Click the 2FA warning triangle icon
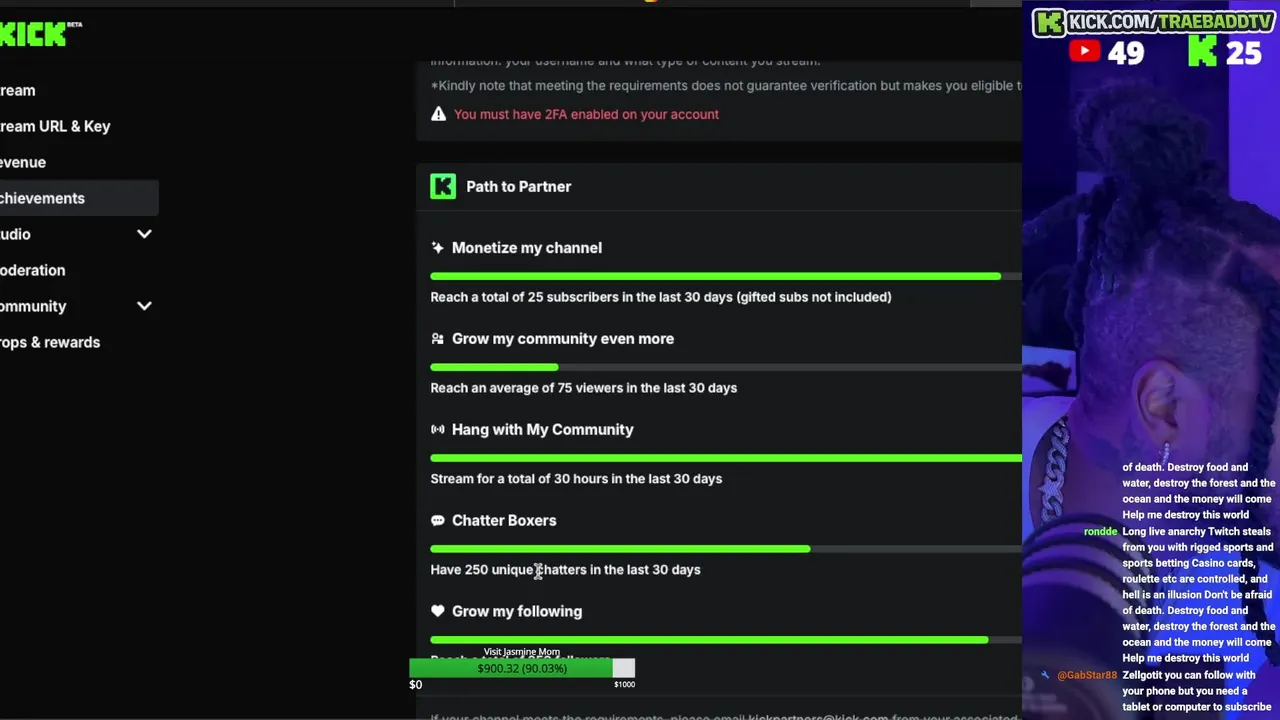 tap(438, 114)
